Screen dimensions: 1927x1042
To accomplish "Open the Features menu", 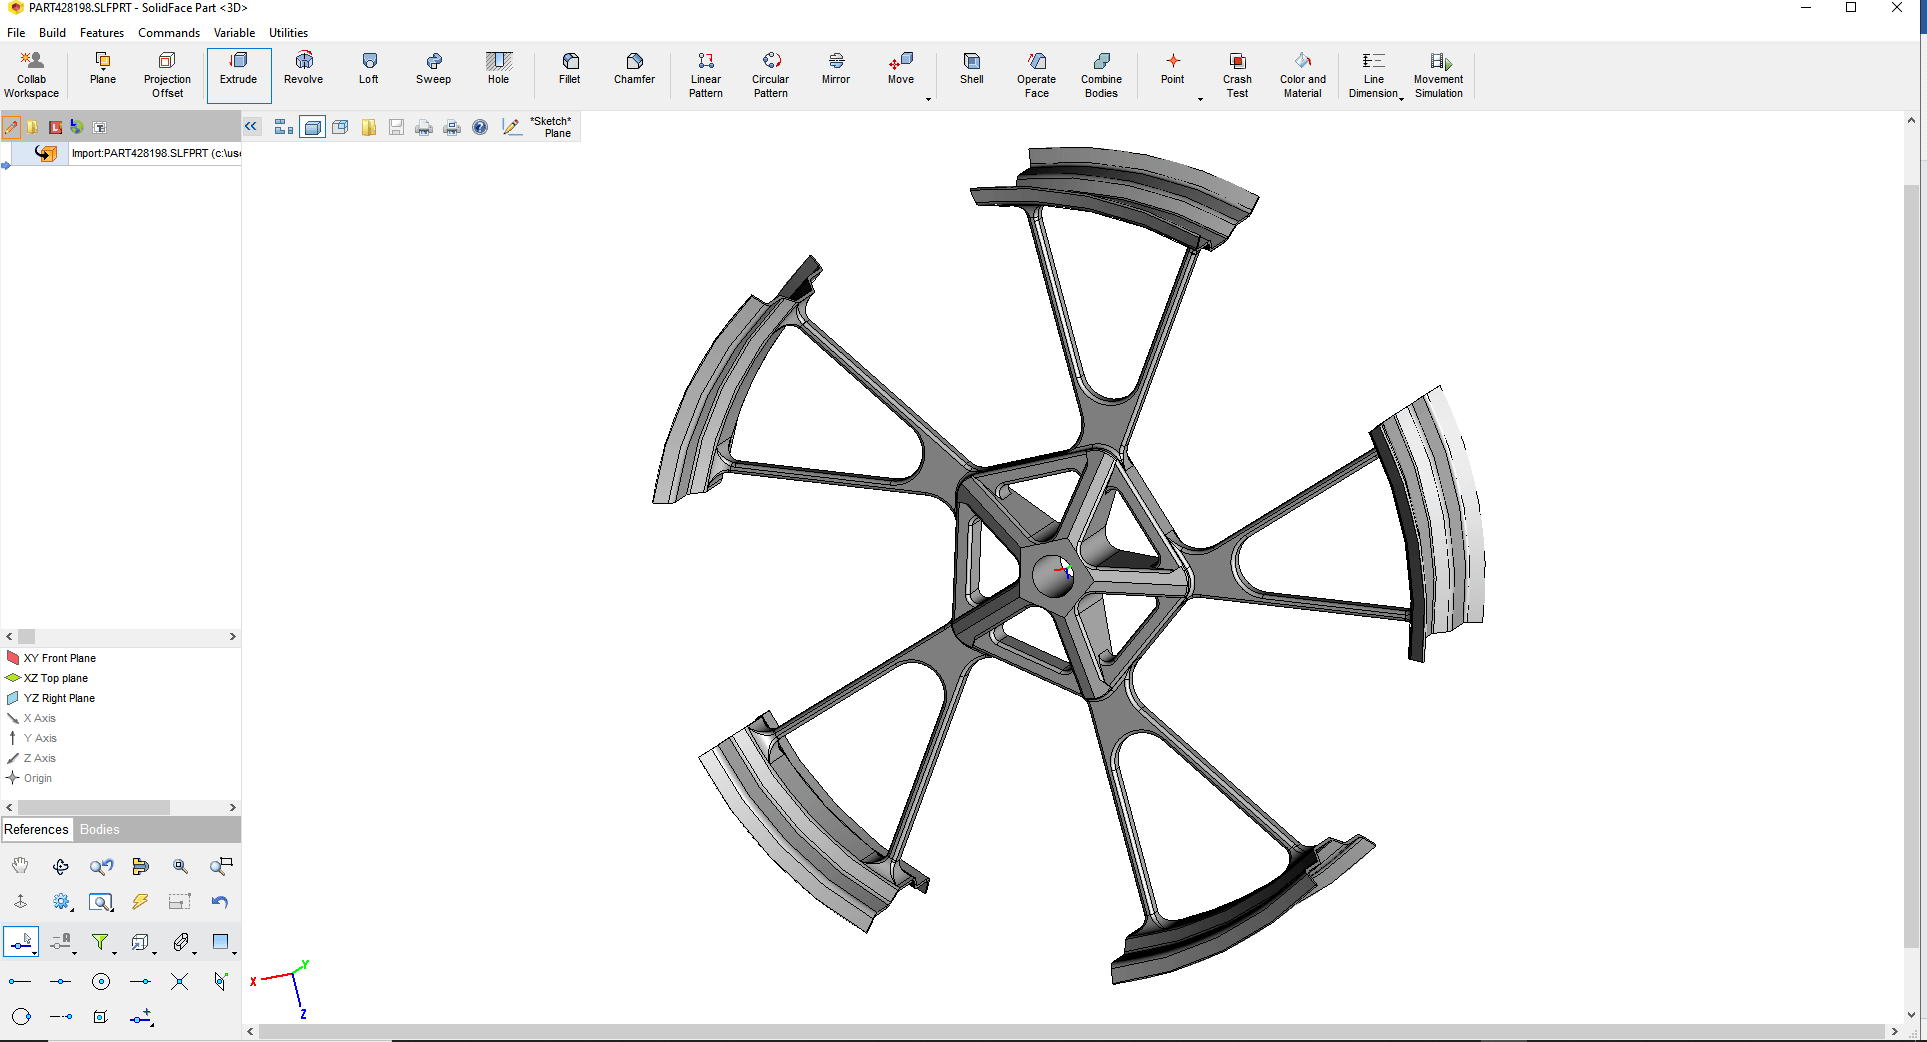I will (102, 33).
